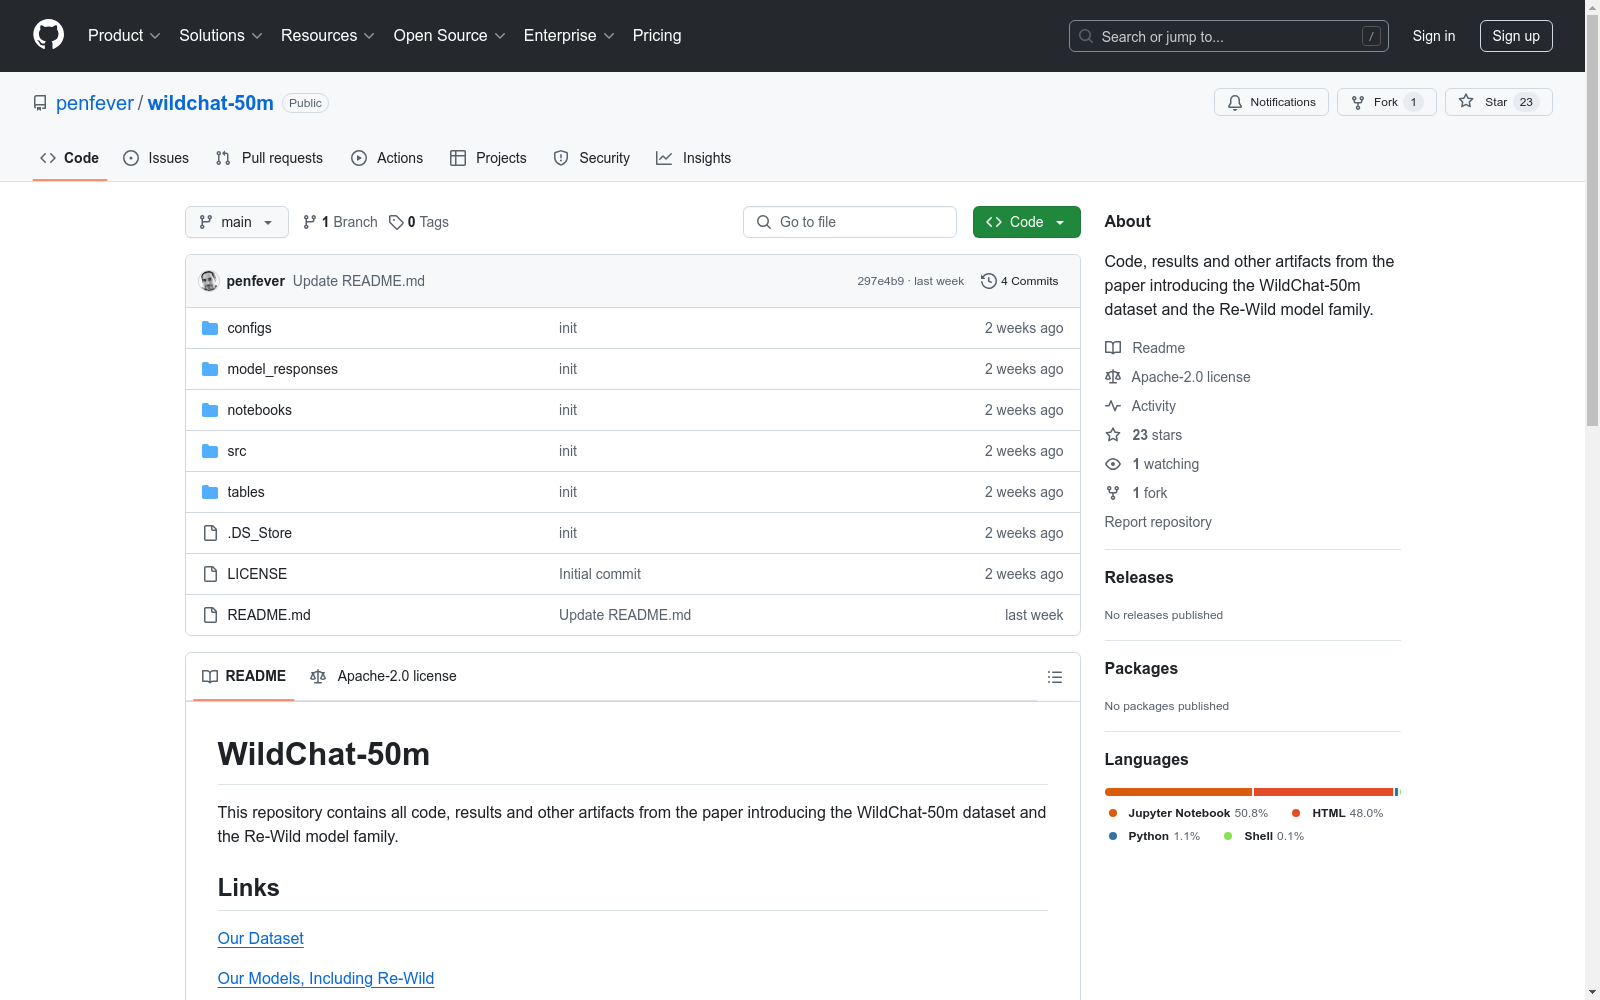Click the bell icon in Notifications button
The width and height of the screenshot is (1600, 1000).
pyautogui.click(x=1235, y=102)
